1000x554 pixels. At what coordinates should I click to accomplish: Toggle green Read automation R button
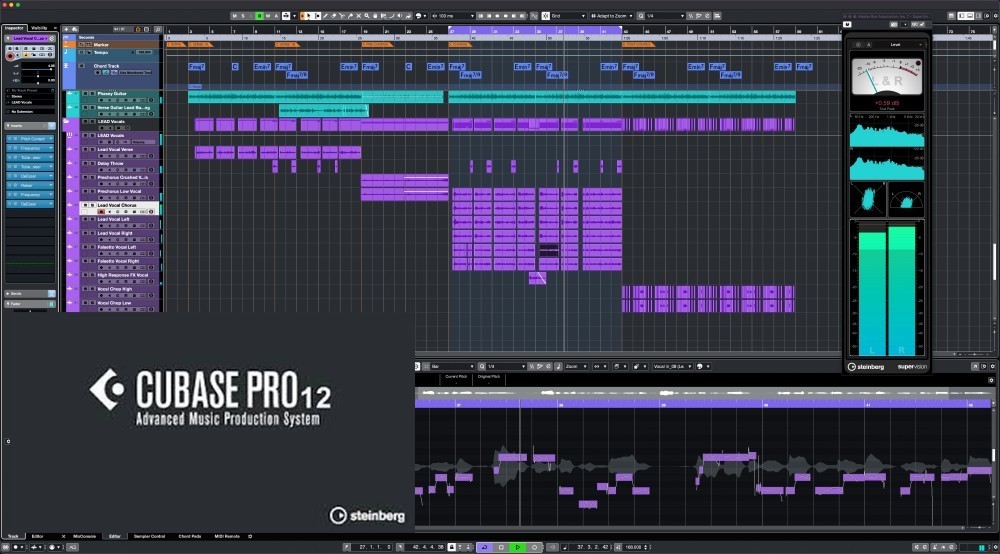coord(260,16)
